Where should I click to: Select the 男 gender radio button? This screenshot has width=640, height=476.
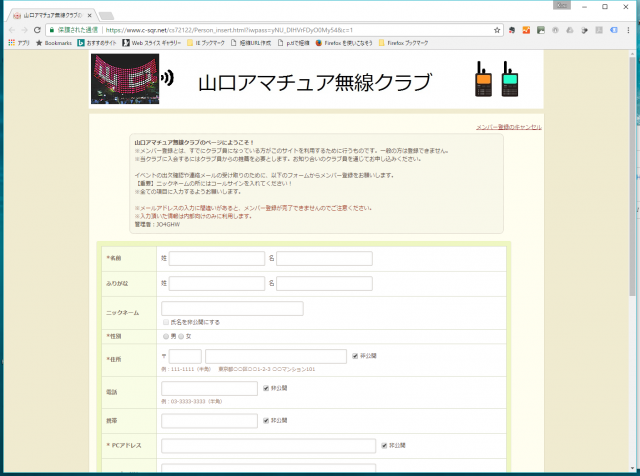coord(165,336)
